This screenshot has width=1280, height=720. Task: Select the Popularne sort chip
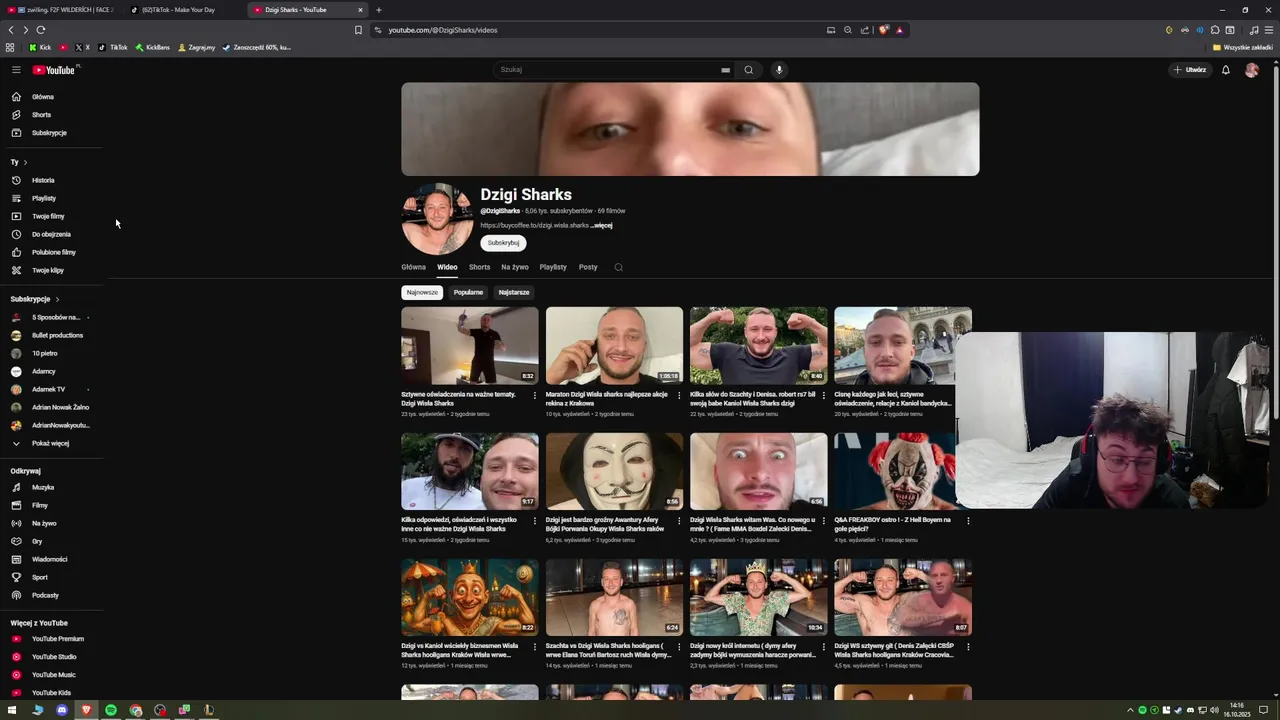point(468,292)
